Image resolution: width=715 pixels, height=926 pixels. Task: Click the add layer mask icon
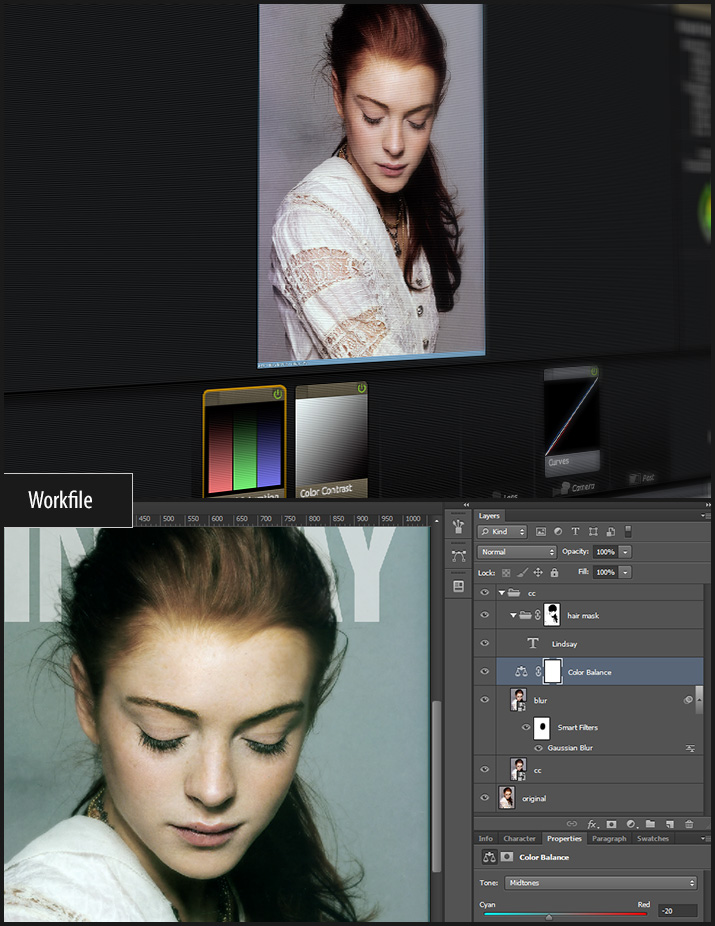click(x=611, y=824)
